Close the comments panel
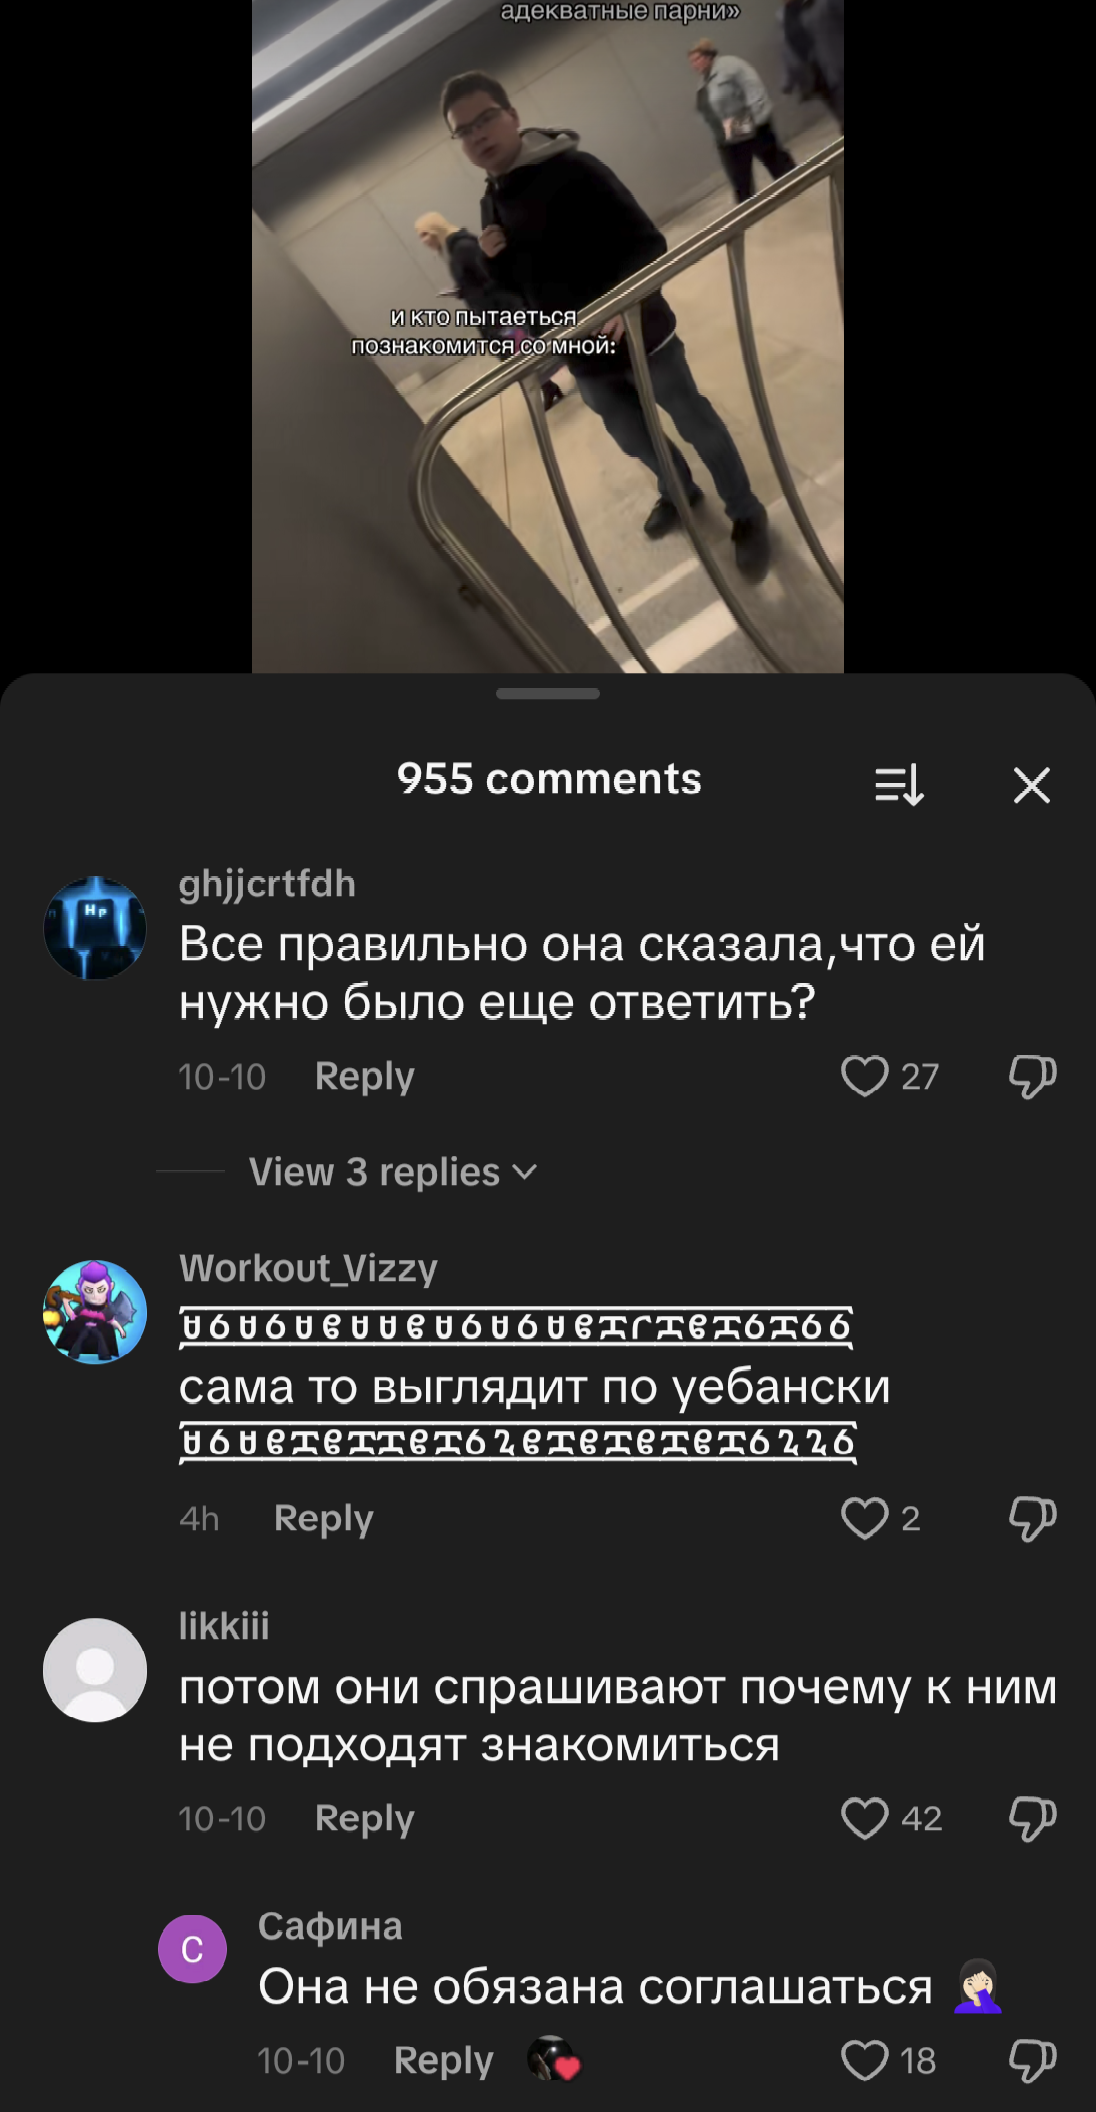Image resolution: width=1096 pixels, height=2112 pixels. pos(1031,785)
